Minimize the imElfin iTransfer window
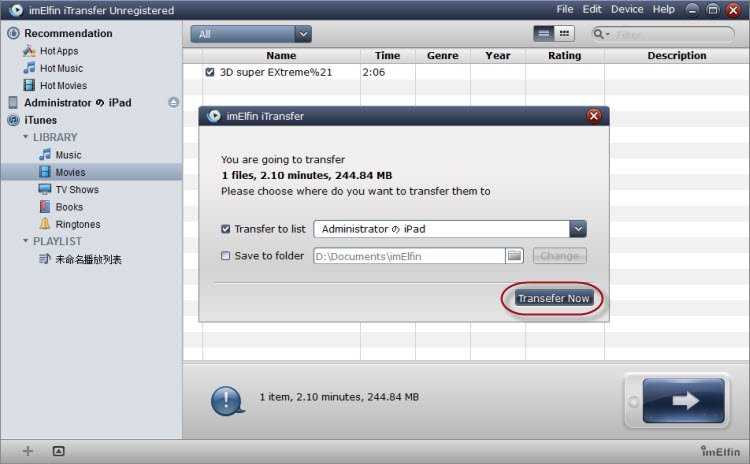This screenshot has width=750, height=464. [x=692, y=10]
